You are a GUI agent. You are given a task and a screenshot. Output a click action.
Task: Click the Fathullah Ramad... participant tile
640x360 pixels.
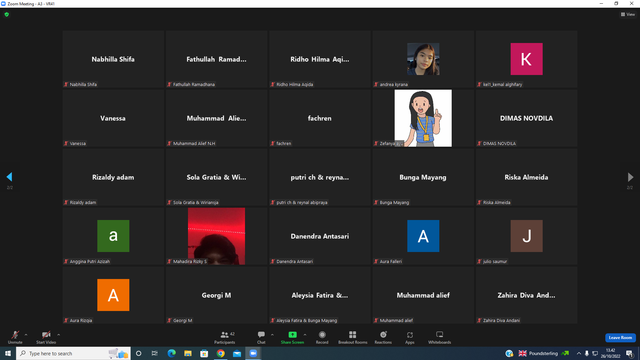pos(216,59)
